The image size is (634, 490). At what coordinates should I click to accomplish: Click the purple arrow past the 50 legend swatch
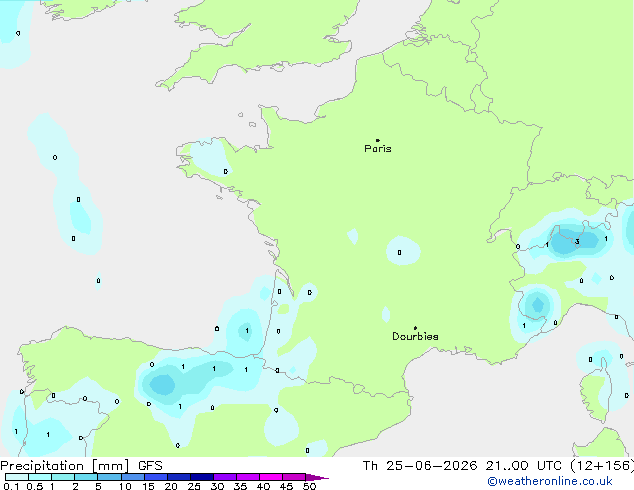317,478
